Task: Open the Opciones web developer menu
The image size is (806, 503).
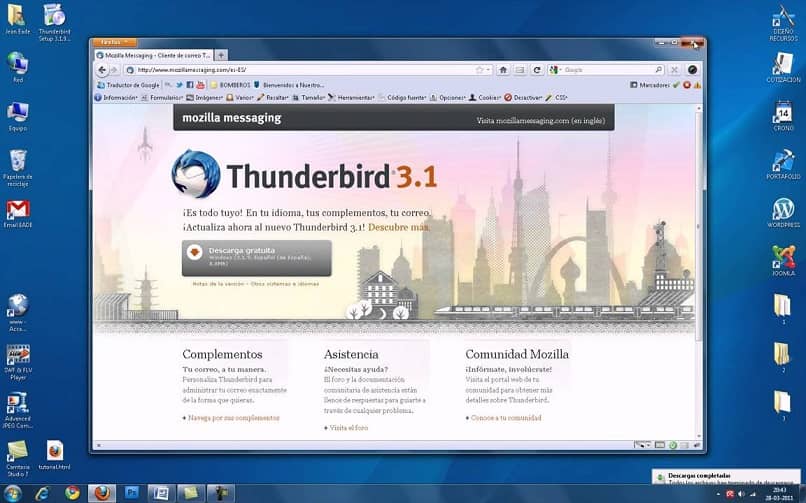Action: tap(447, 98)
